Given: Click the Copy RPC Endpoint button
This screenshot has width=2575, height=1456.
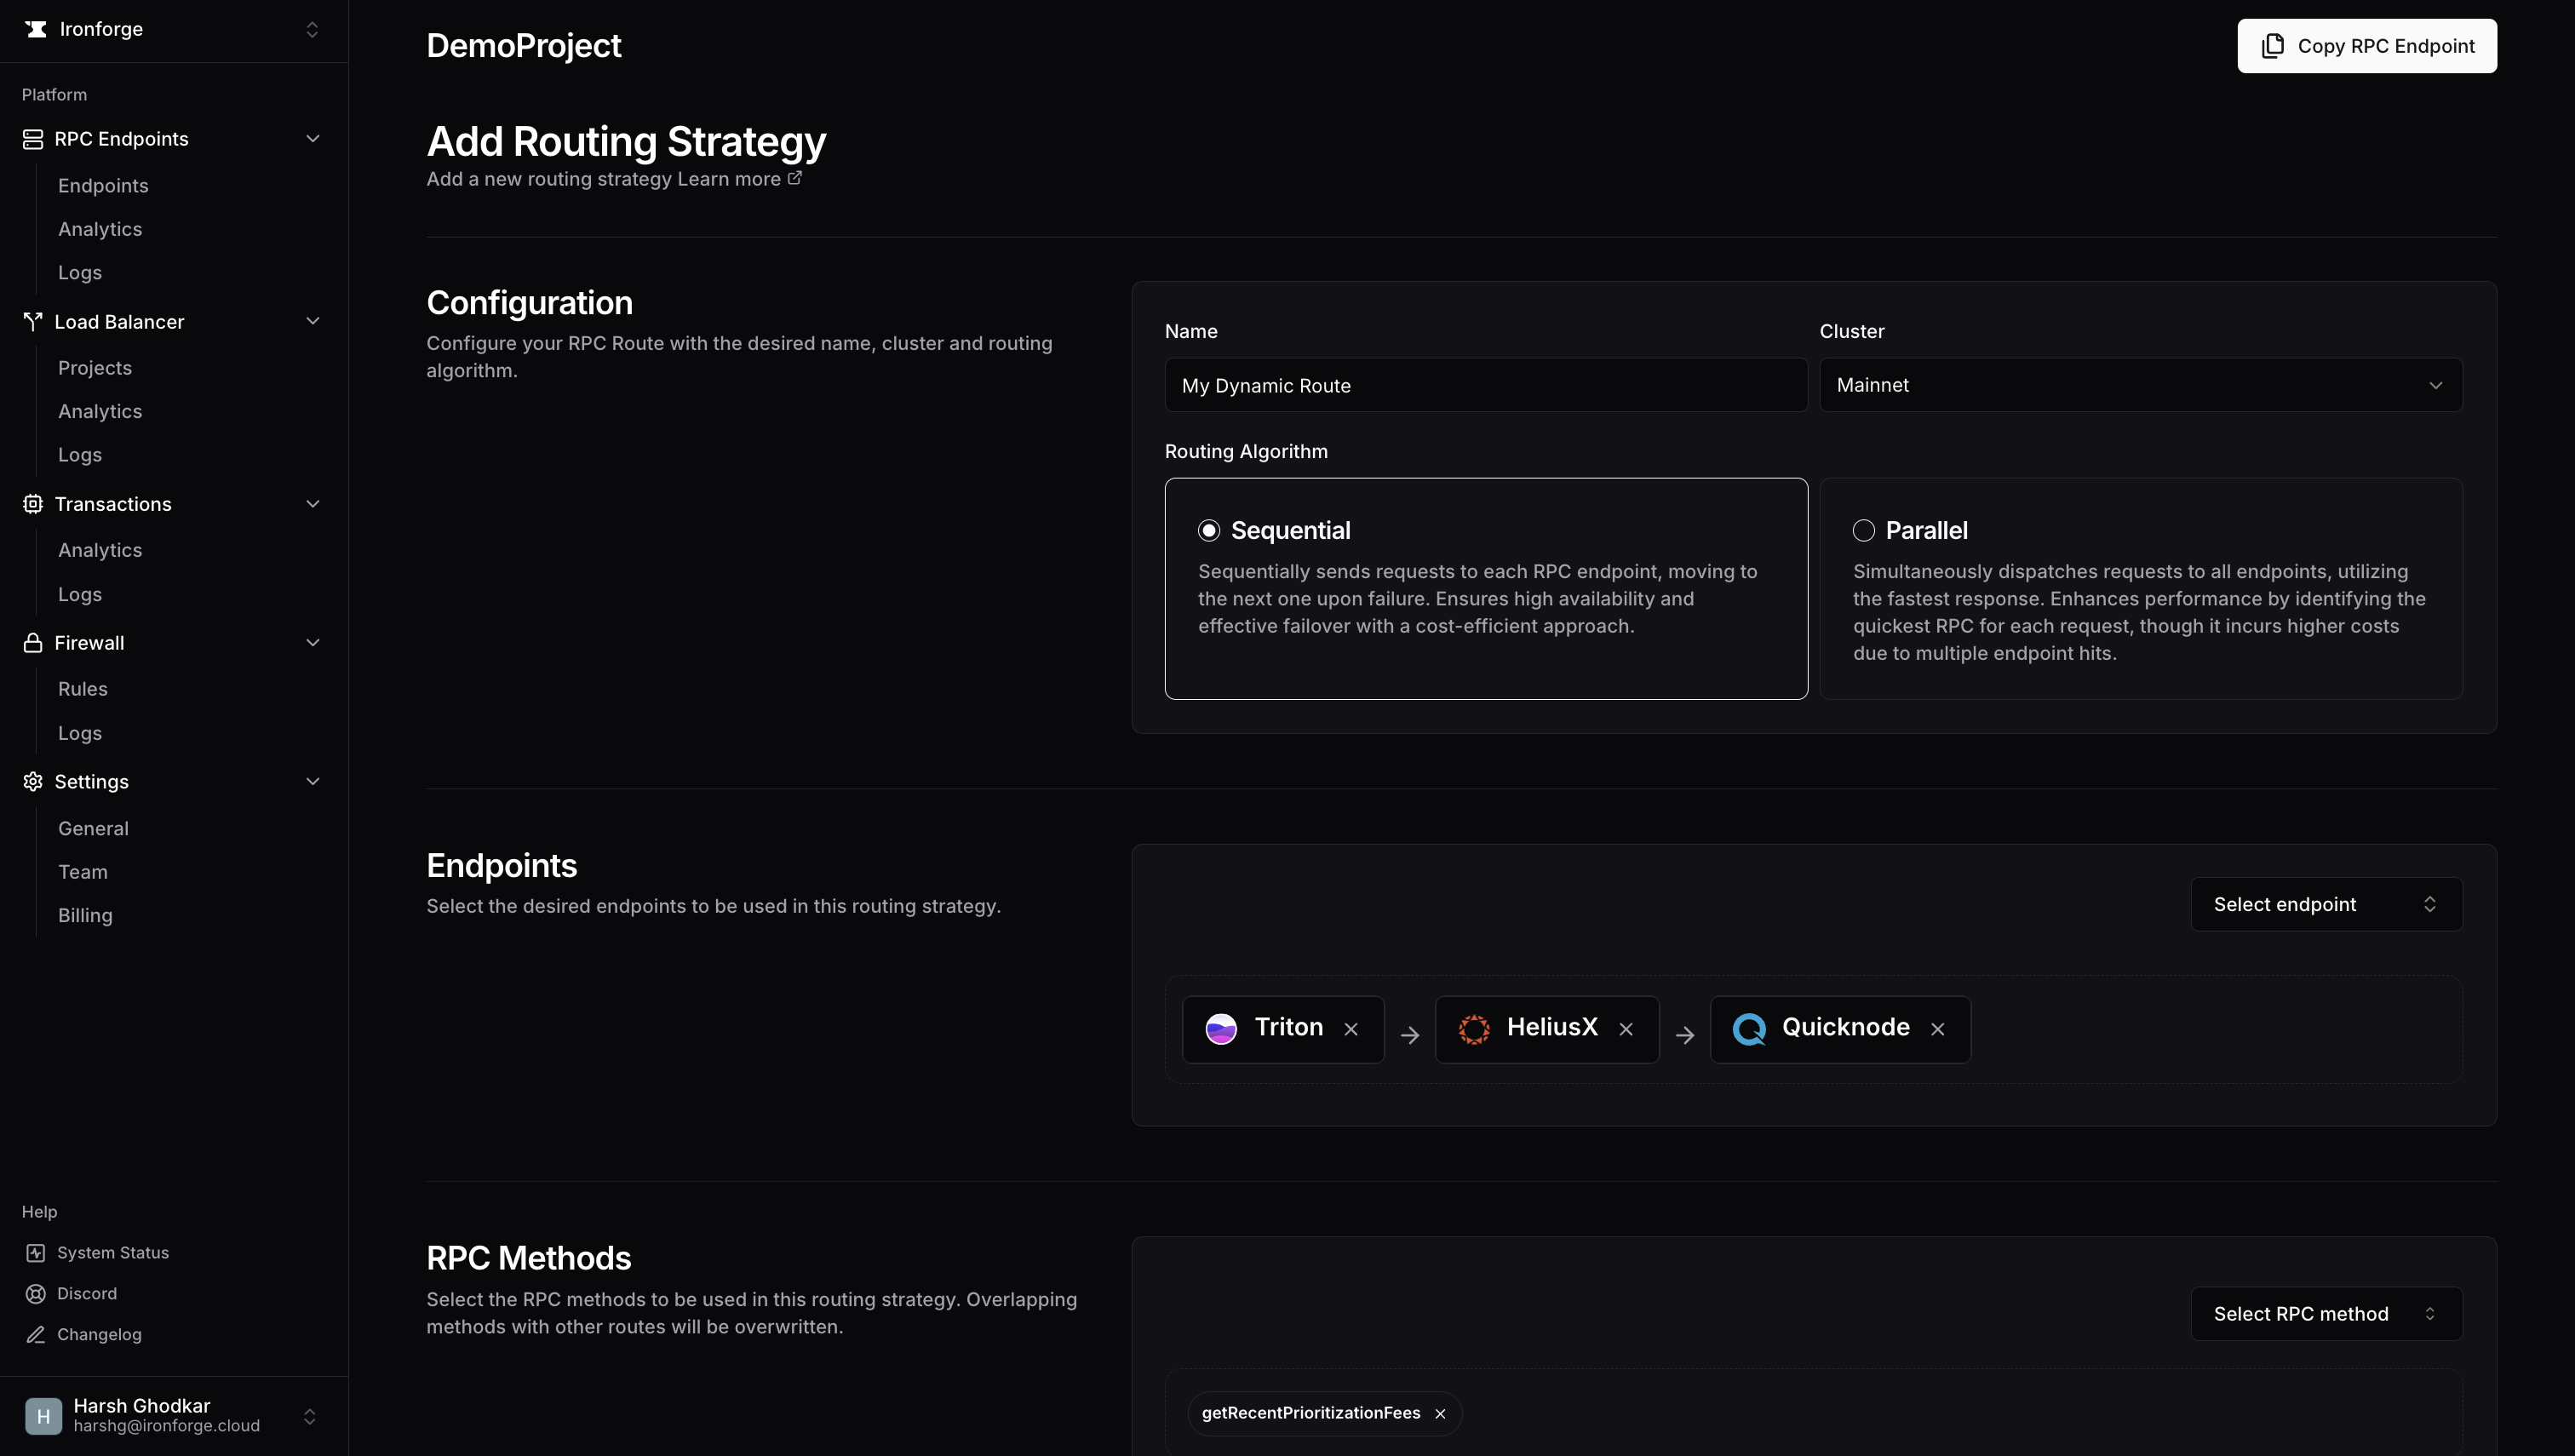Looking at the screenshot, I should tap(2366, 46).
